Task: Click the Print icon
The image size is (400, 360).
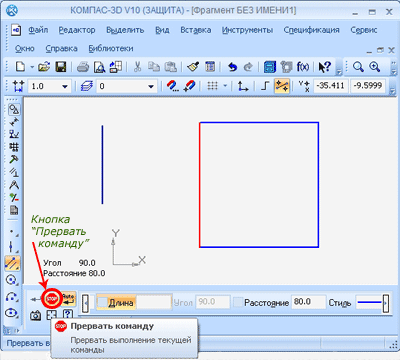Action: (x=83, y=67)
